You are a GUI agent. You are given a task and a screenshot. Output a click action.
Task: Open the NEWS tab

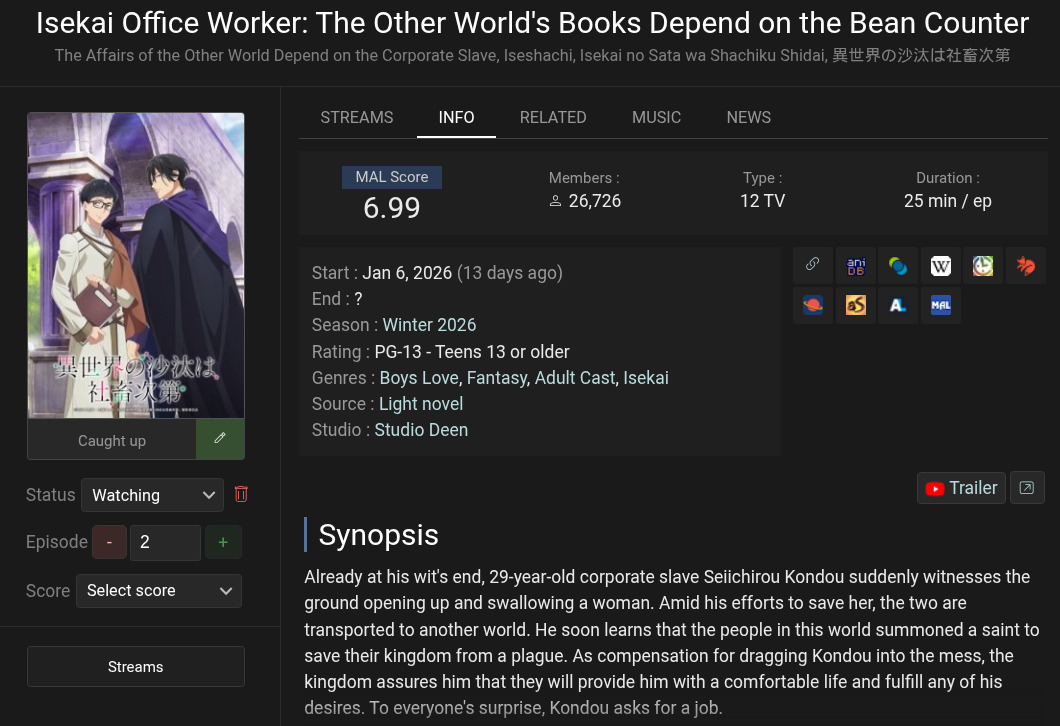pyautogui.click(x=748, y=118)
